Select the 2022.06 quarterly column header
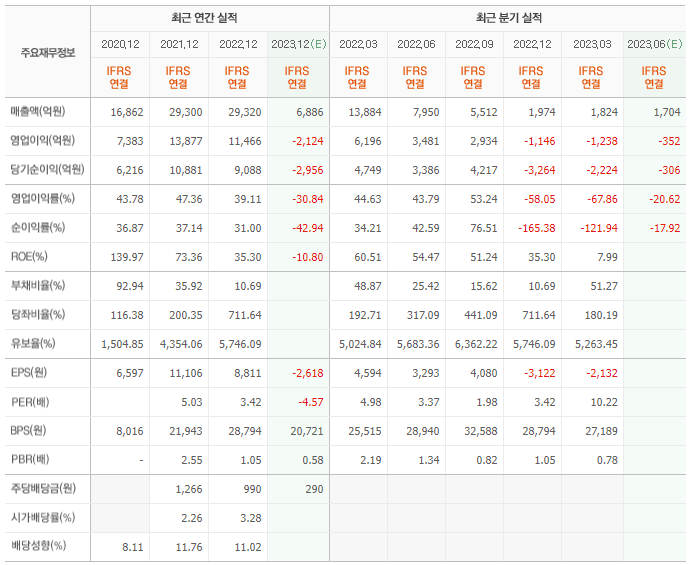 point(416,44)
